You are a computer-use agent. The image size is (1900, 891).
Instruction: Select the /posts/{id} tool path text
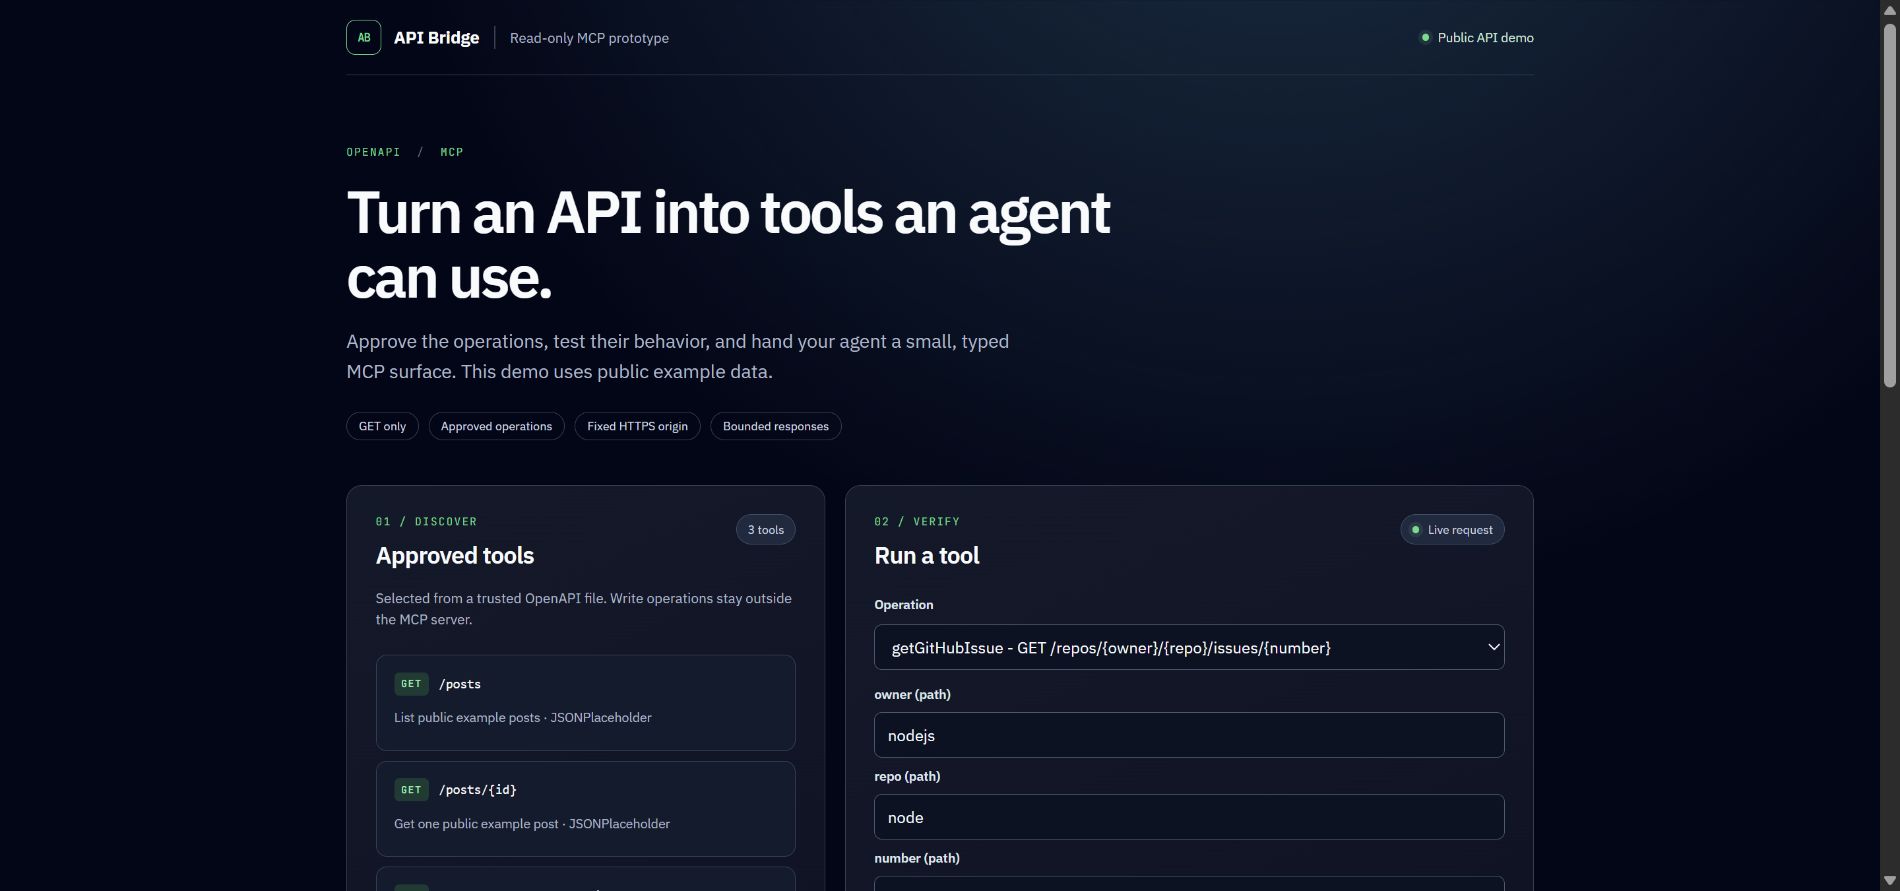(x=478, y=790)
